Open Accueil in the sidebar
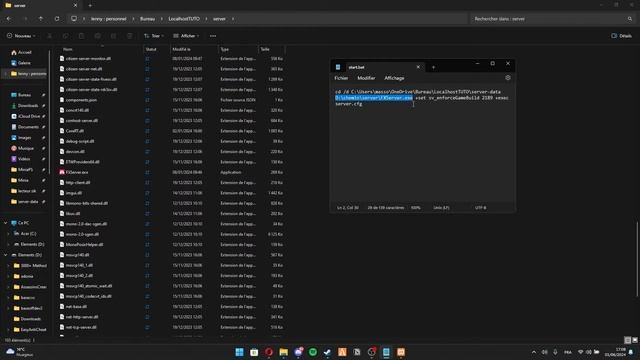Screen dimensions: 640x360 24,52
